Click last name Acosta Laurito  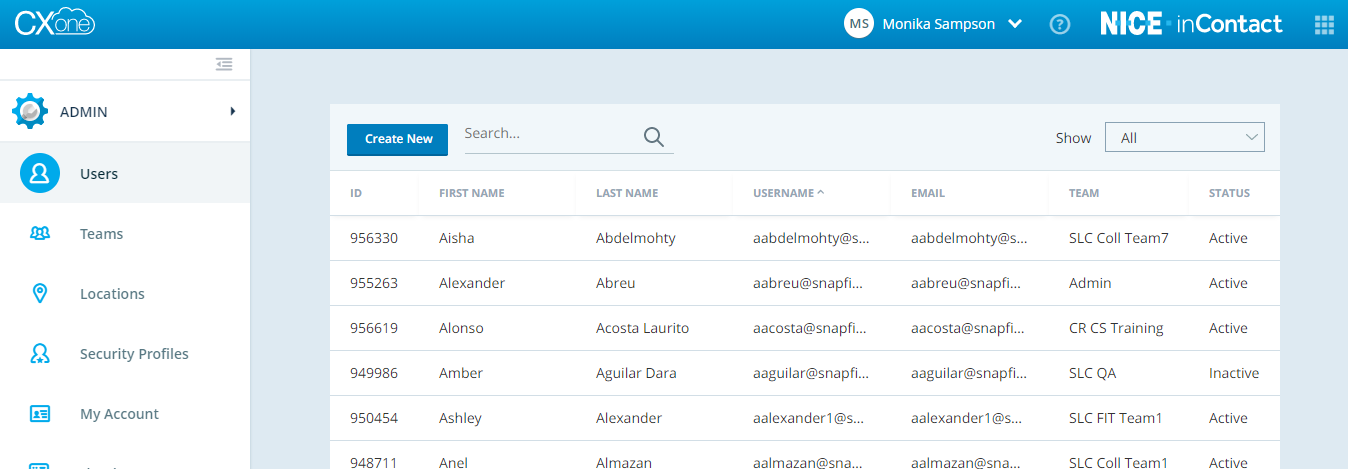(x=642, y=328)
